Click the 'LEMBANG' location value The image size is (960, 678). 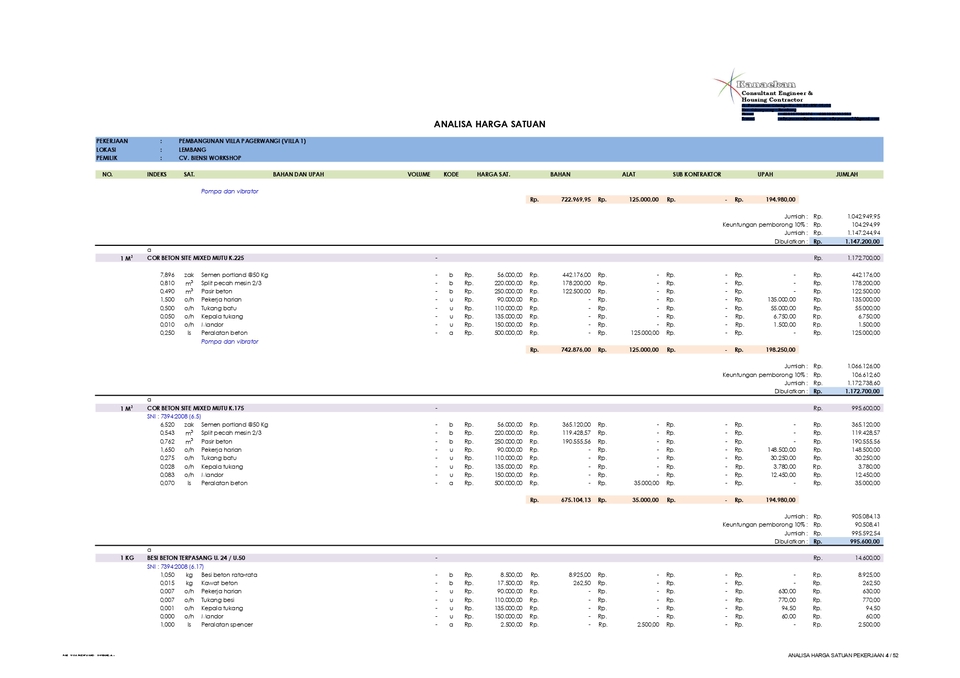click(x=192, y=149)
